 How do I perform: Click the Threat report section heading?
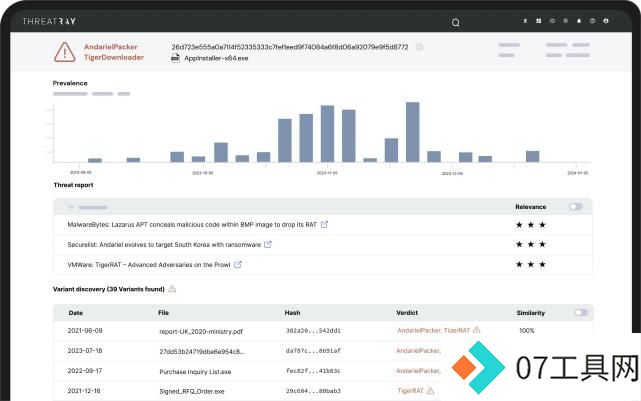click(x=74, y=185)
